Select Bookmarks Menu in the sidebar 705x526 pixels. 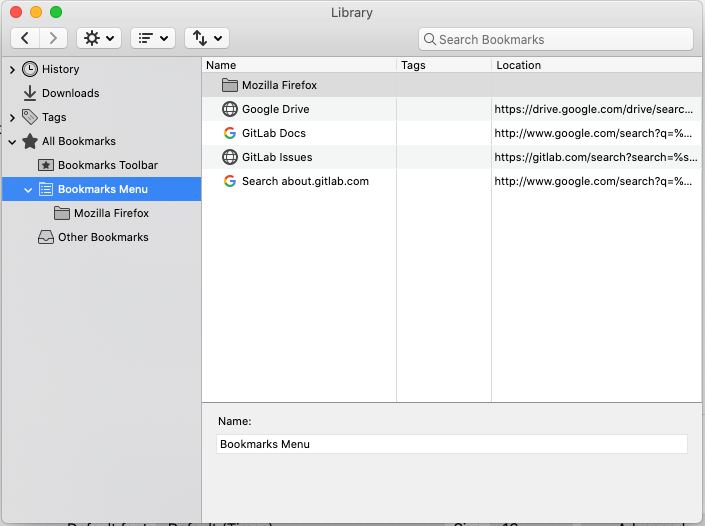tap(103, 189)
